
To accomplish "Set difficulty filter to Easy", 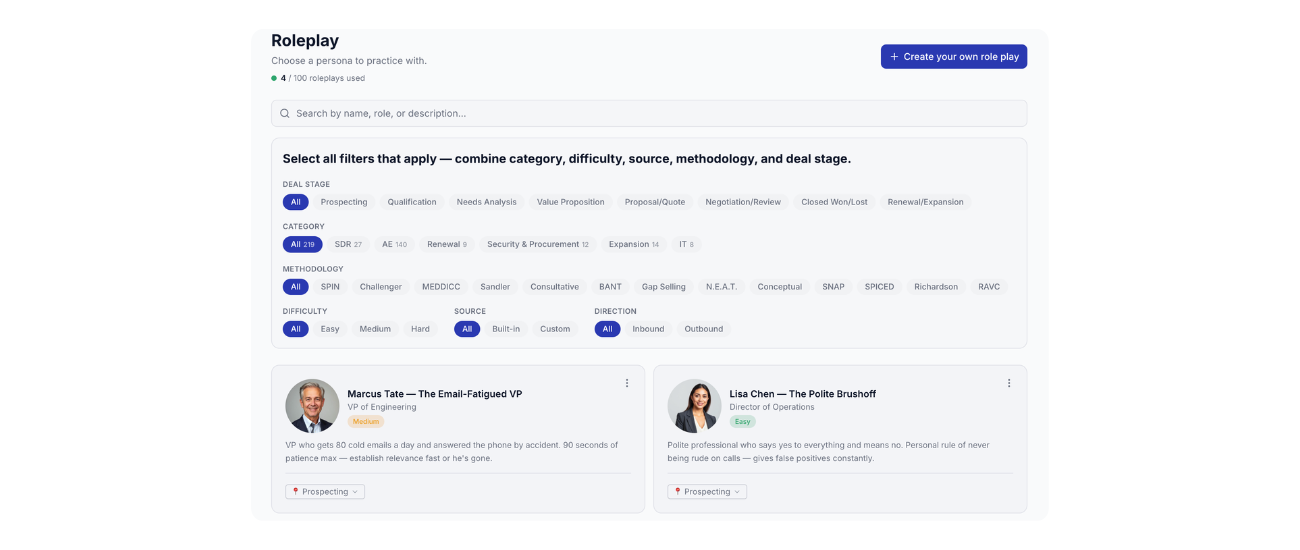I will (330, 329).
